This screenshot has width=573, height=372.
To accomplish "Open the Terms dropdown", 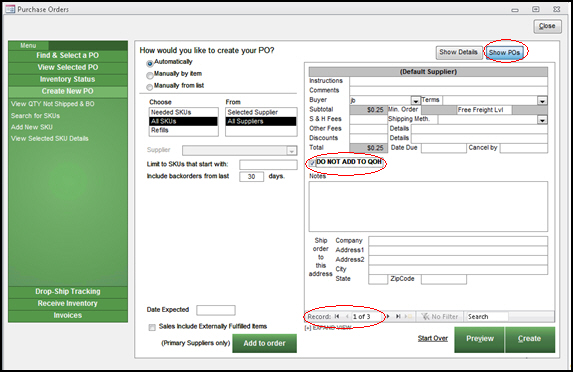I will 543,100.
